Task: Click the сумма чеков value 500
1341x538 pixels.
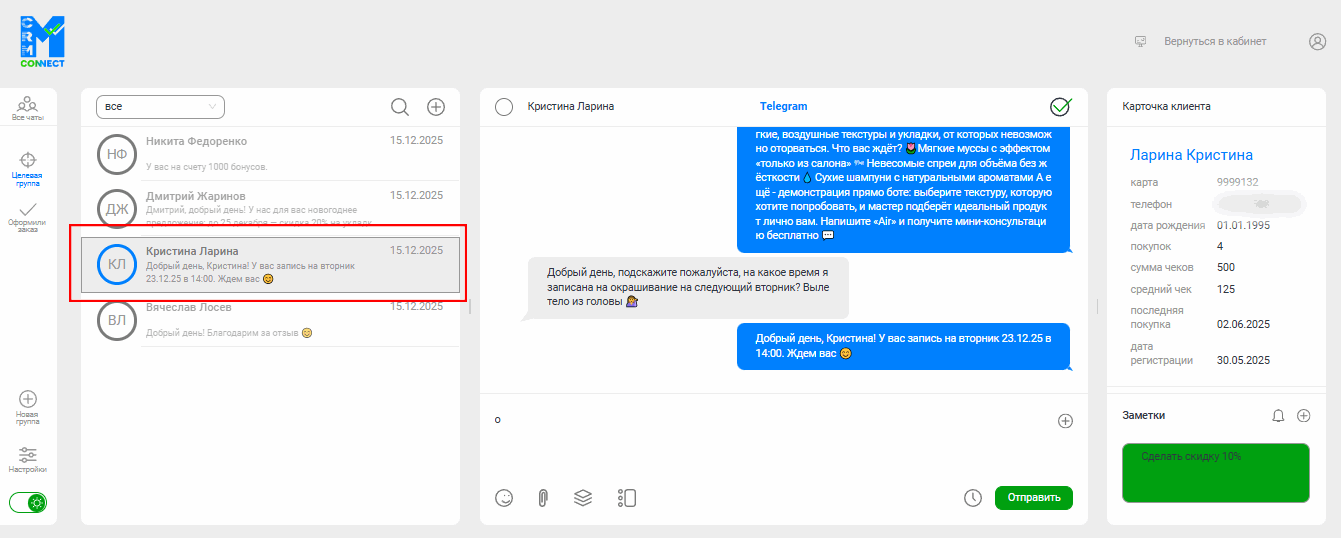Action: point(1226,267)
